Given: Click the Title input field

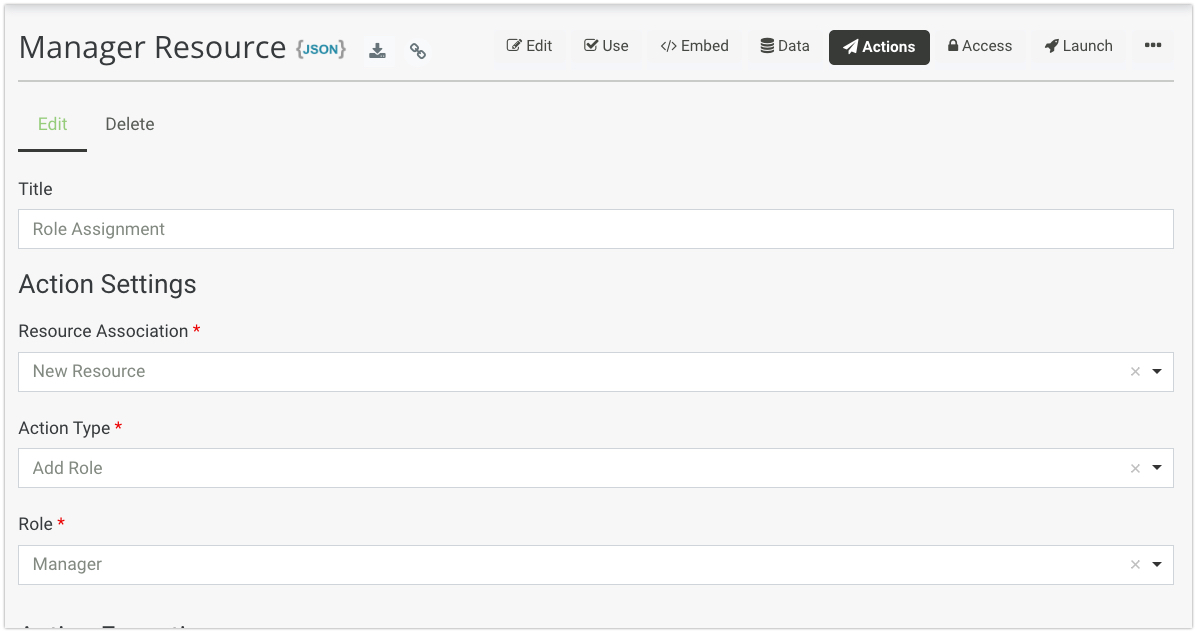Looking at the screenshot, I should [x=595, y=229].
